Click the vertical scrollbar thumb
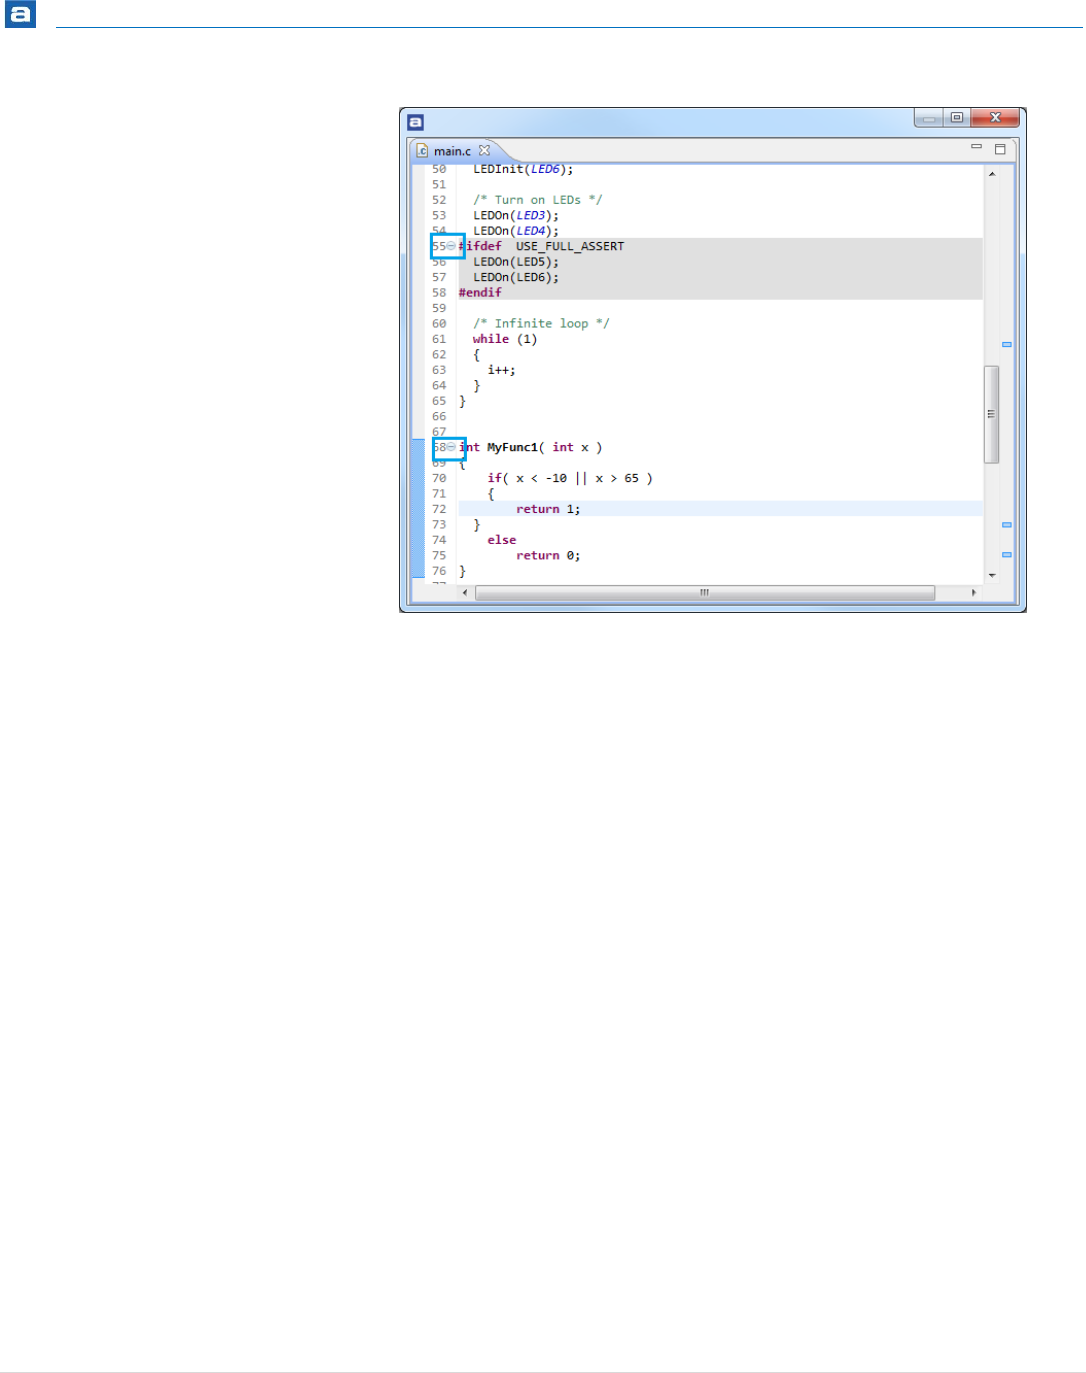 (992, 414)
